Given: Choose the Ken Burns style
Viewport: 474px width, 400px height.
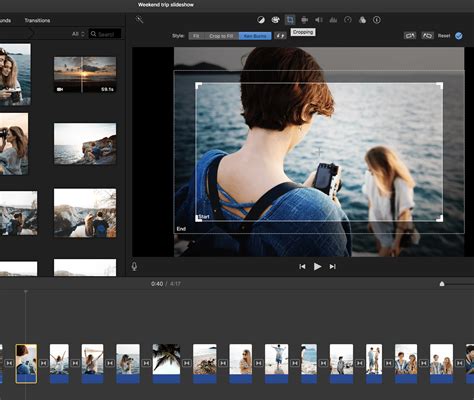Looking at the screenshot, I should (255, 36).
